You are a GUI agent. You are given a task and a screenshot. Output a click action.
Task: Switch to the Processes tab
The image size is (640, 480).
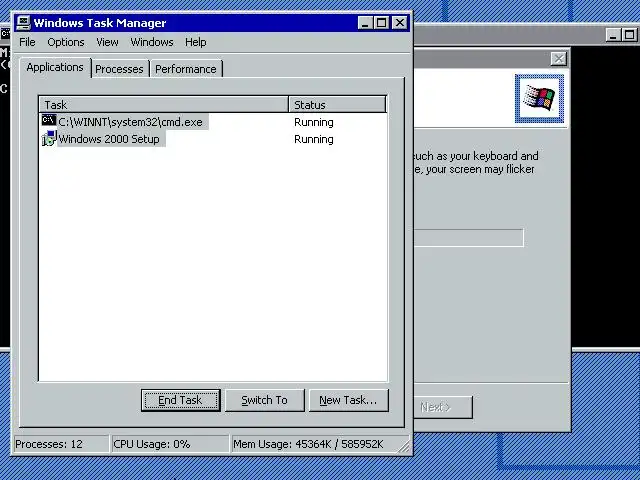(x=119, y=69)
